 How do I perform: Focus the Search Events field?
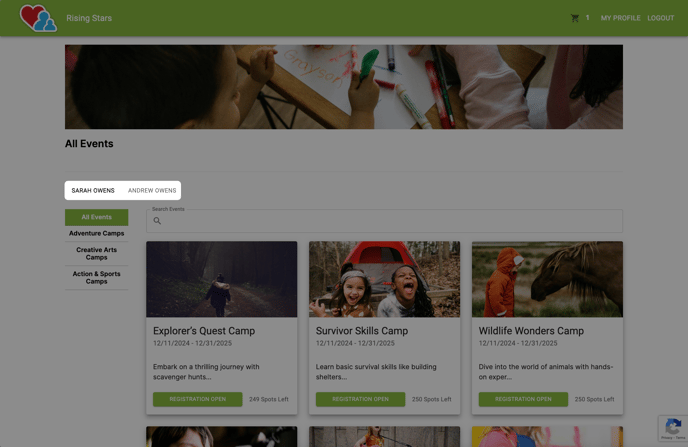coord(384,221)
